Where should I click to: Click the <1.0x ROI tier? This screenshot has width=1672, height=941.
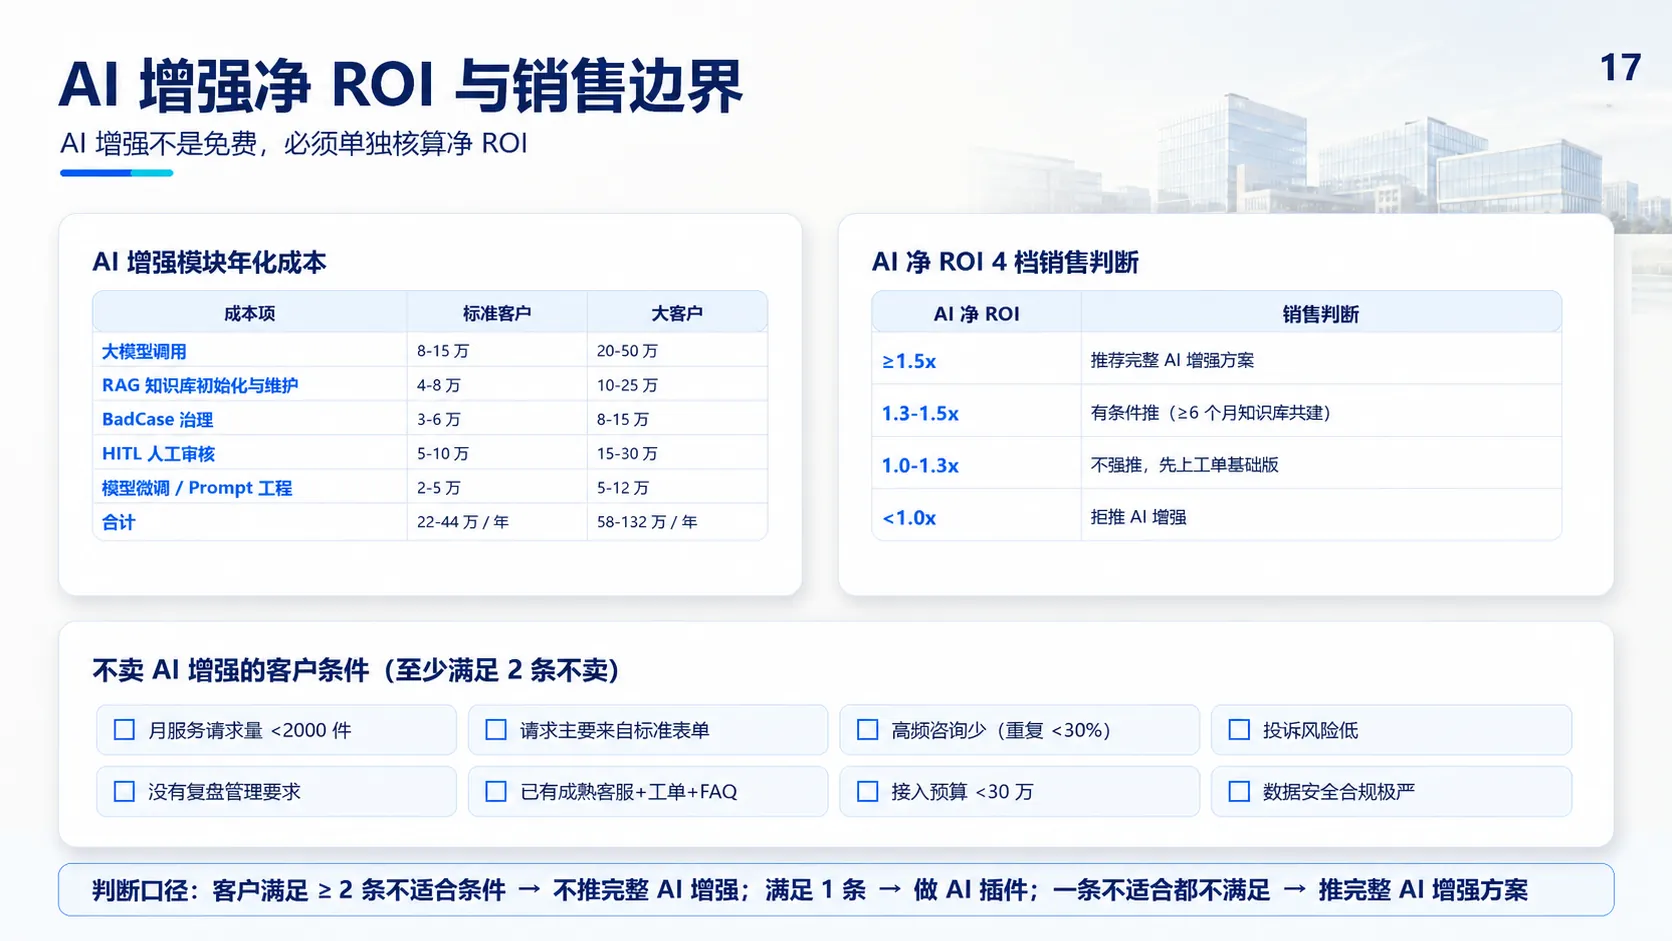[x=909, y=518]
